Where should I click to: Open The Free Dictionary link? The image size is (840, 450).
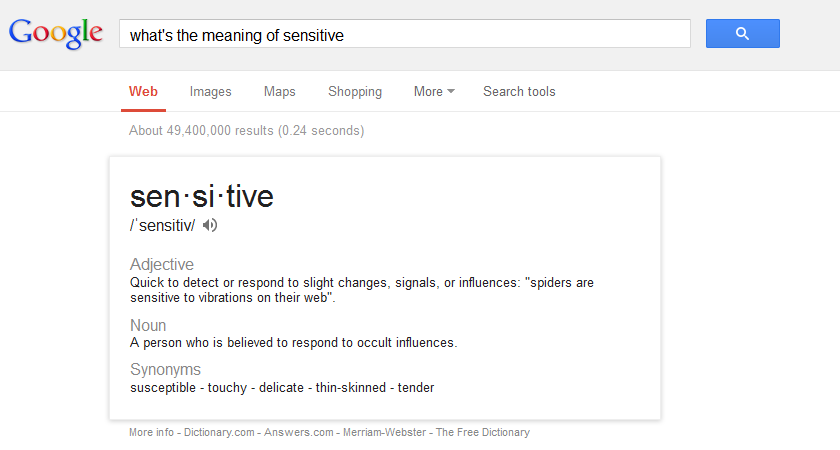482,433
